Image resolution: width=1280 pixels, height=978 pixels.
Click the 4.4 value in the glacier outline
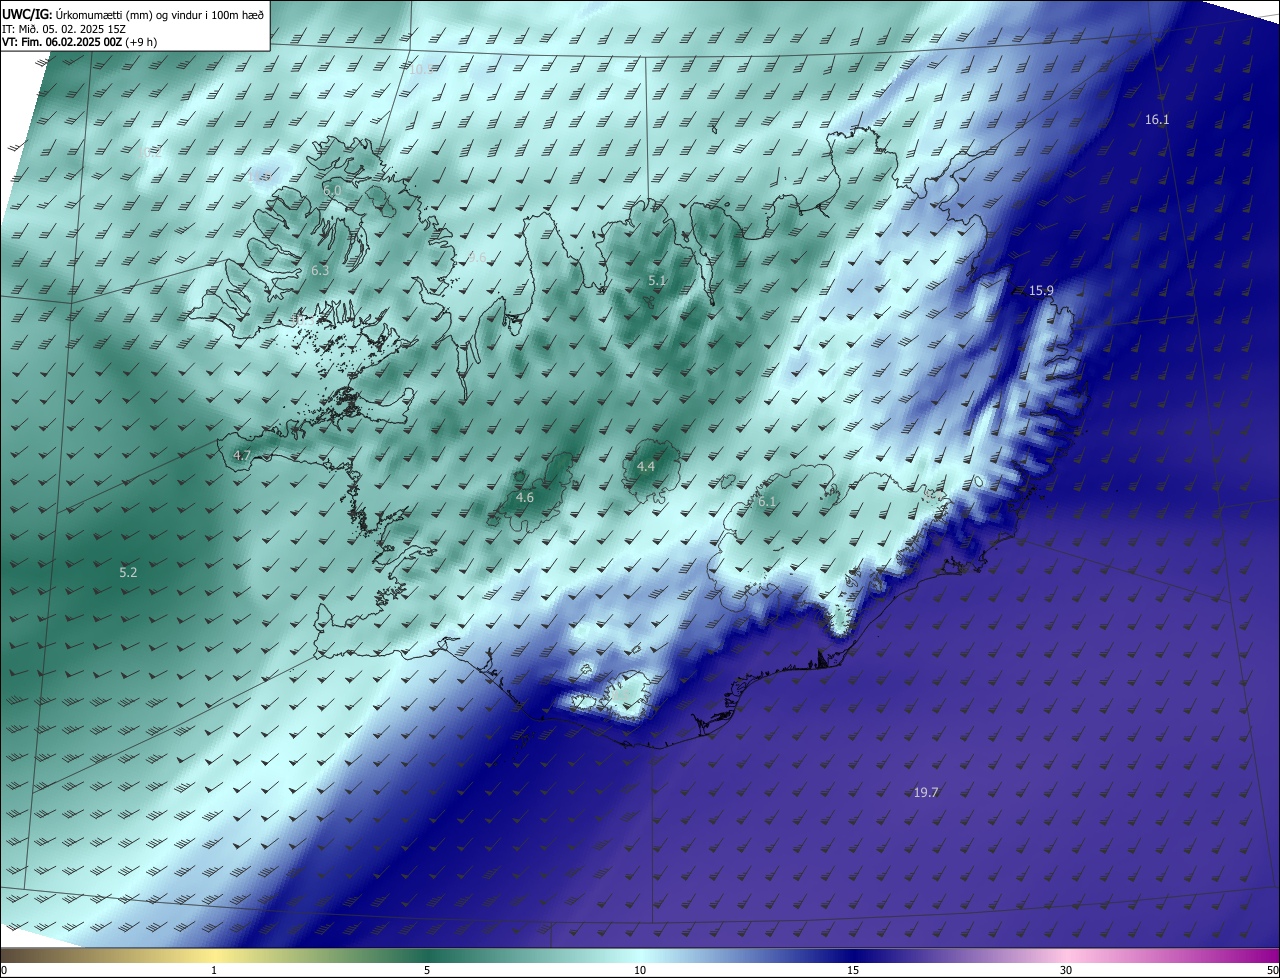coord(646,467)
